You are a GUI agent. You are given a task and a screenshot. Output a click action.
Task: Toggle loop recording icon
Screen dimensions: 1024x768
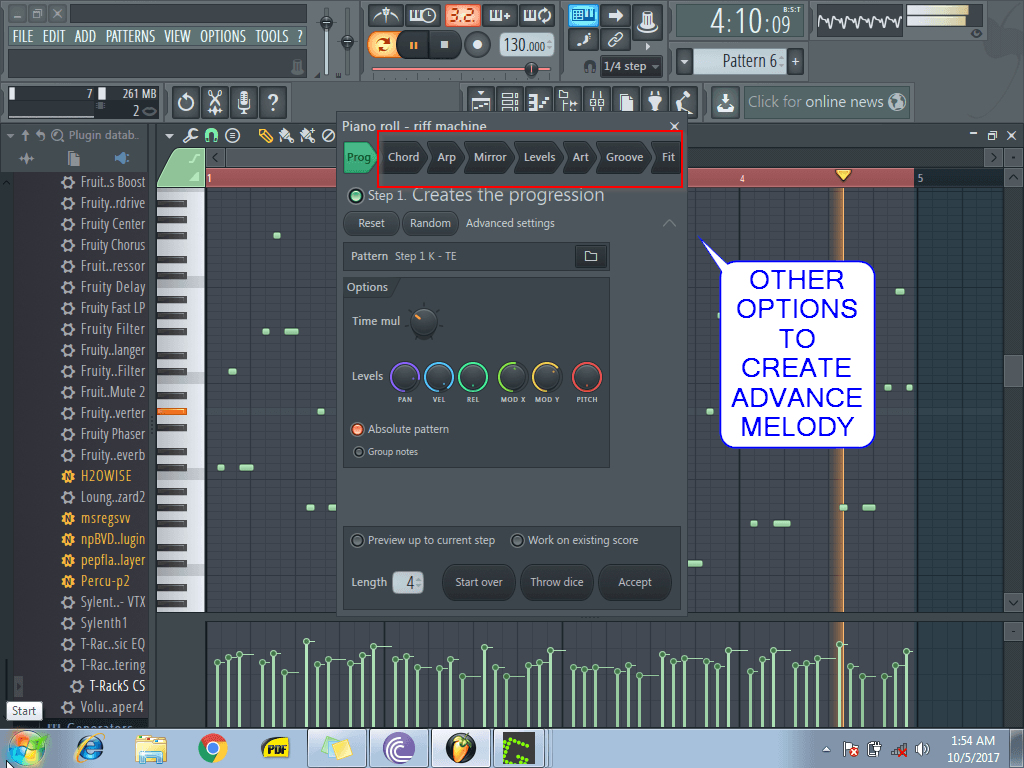pyautogui.click(x=537, y=15)
